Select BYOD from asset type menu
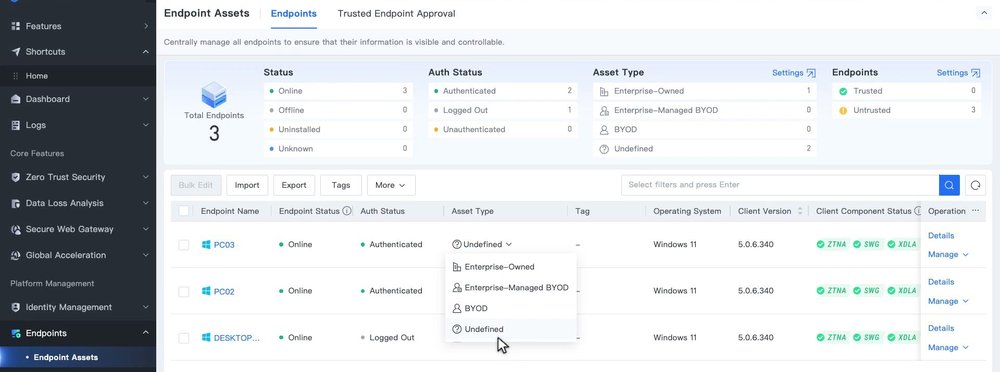The height and width of the screenshot is (372, 1000). (511, 308)
